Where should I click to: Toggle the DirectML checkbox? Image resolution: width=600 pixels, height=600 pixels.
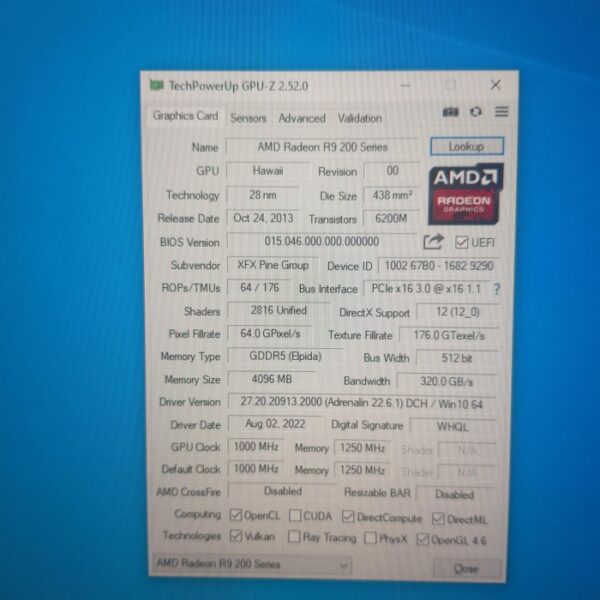[438, 518]
